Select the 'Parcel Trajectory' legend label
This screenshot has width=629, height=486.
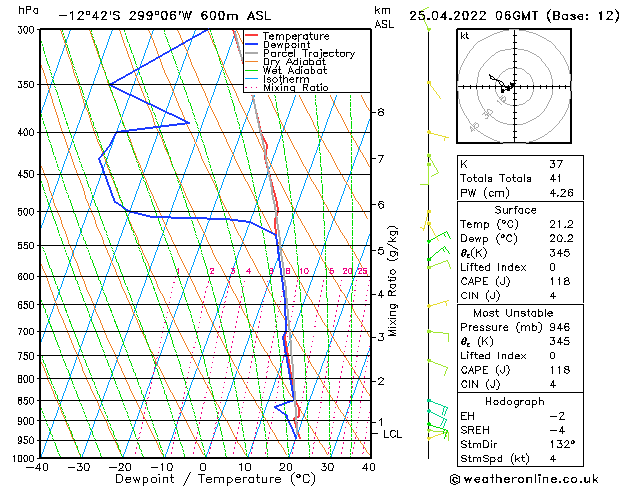tap(309, 53)
